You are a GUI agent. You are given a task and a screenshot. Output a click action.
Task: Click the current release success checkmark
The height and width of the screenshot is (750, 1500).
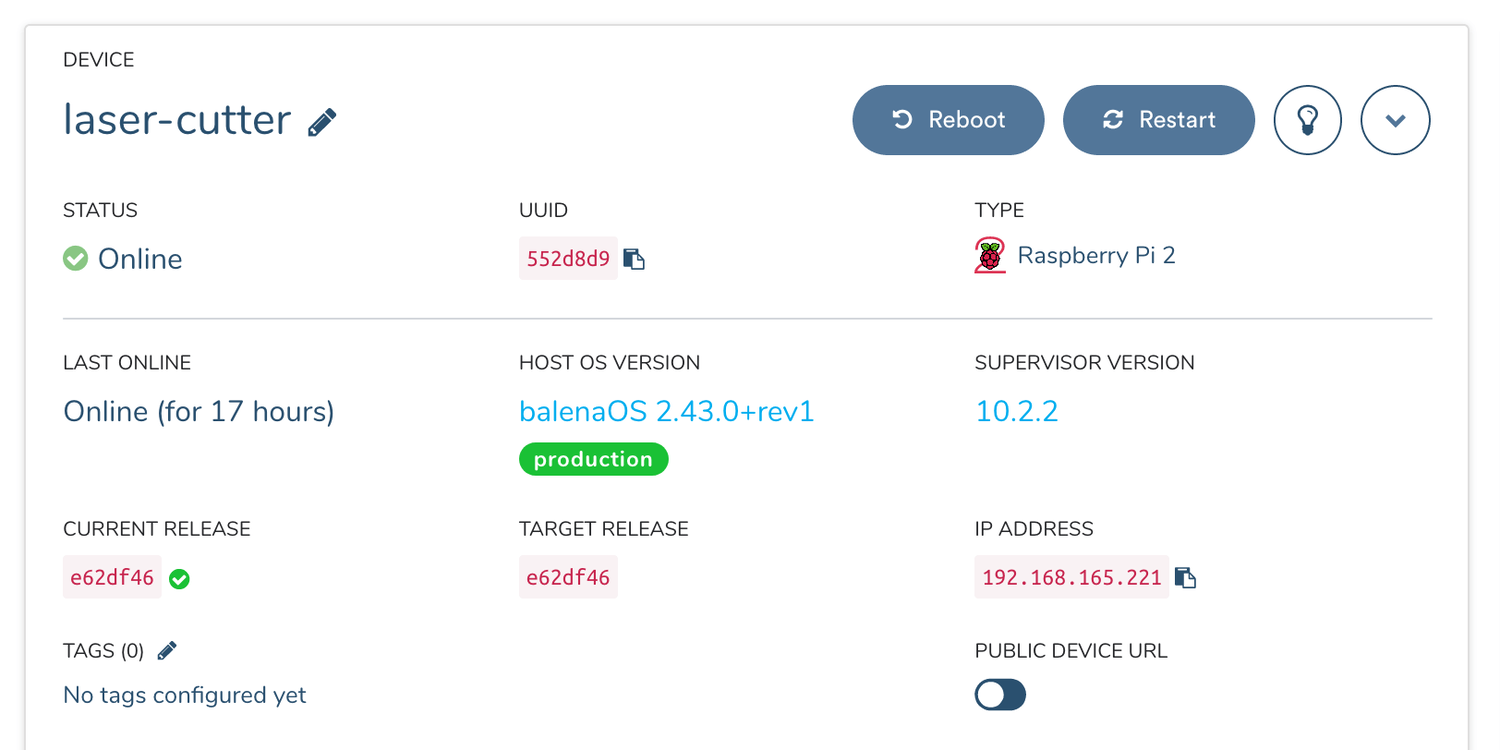coord(179,578)
